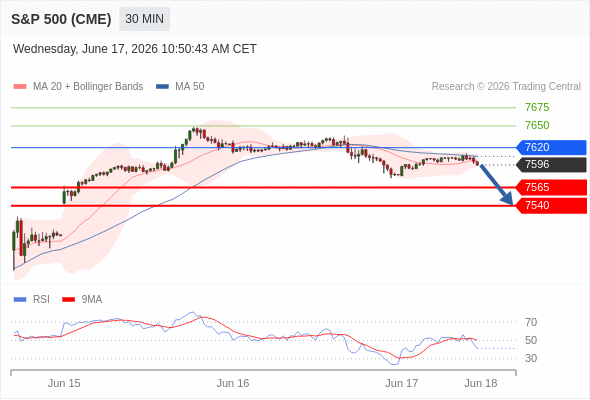Click the blue RSI legend swatch
The width and height of the screenshot is (590, 400).
[20, 300]
